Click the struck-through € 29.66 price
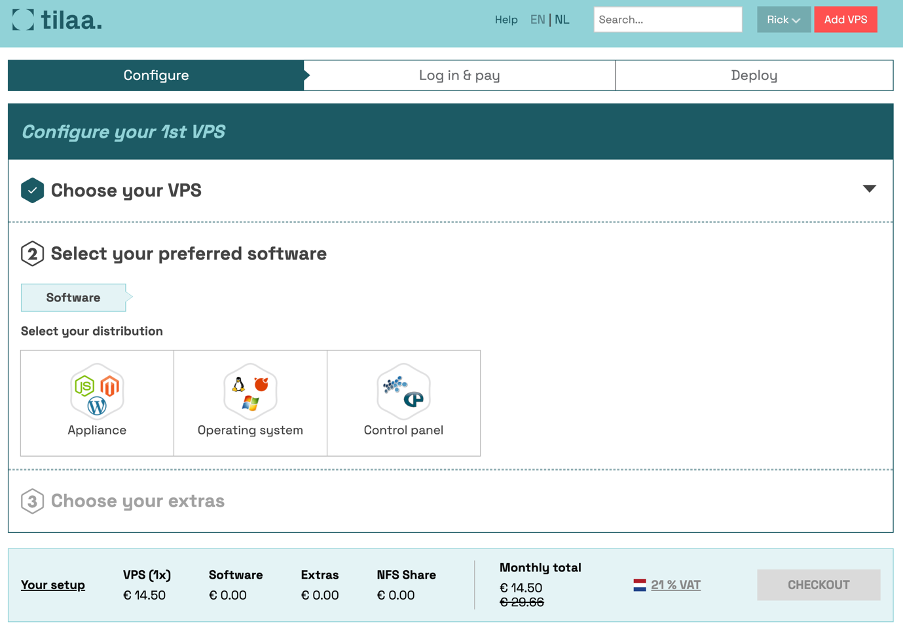 521,602
